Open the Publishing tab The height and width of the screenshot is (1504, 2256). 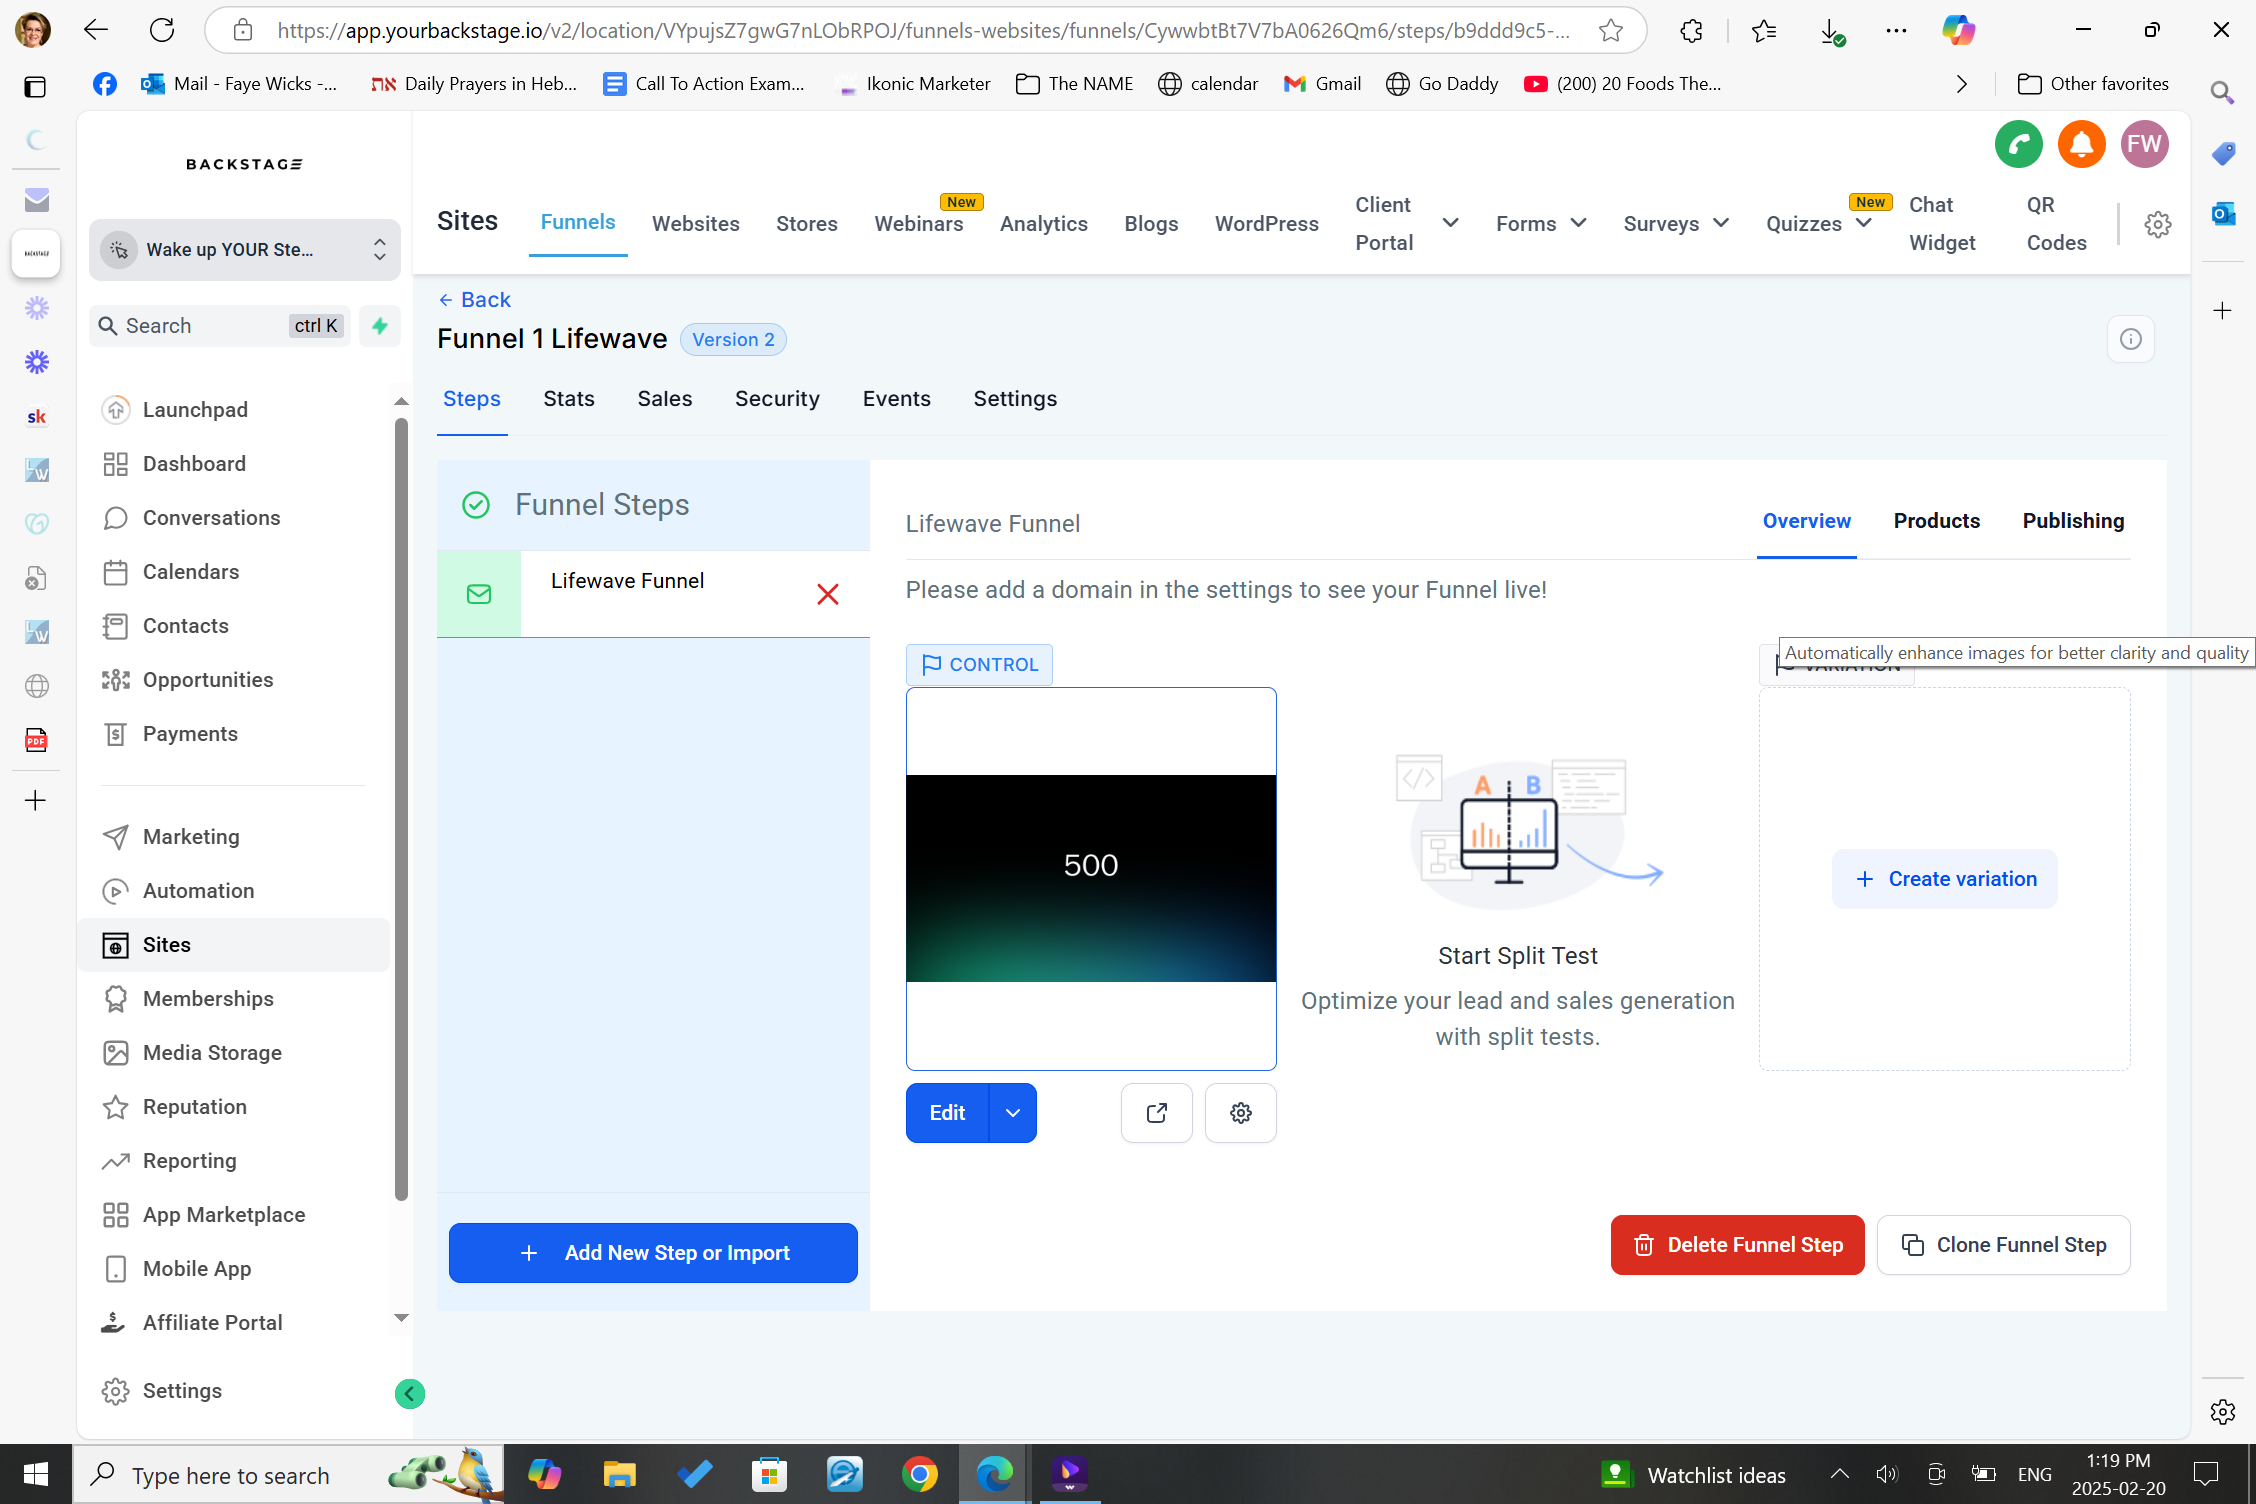point(2072,521)
